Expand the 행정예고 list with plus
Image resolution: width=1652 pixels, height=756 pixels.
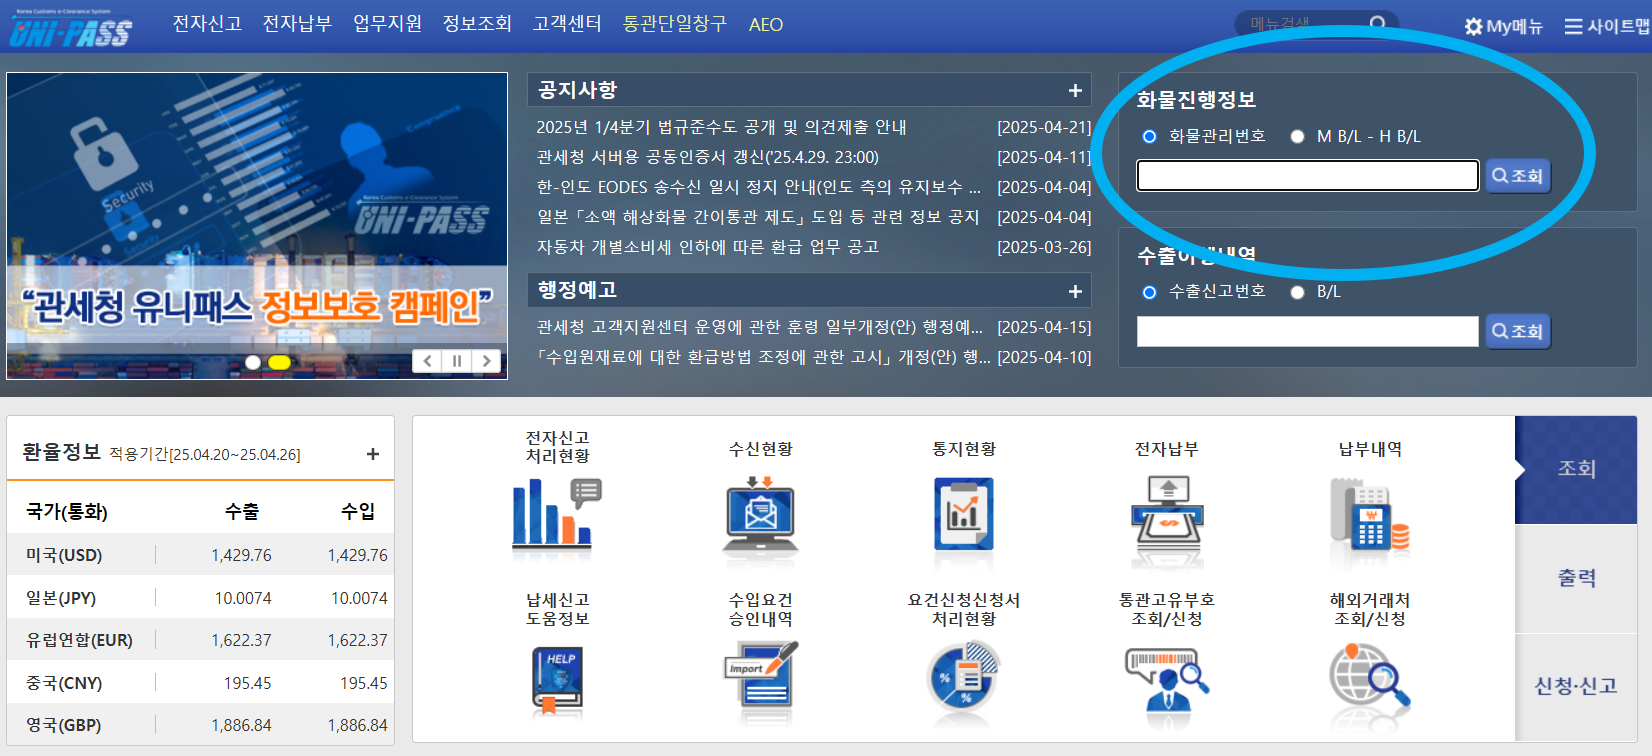[1075, 291]
